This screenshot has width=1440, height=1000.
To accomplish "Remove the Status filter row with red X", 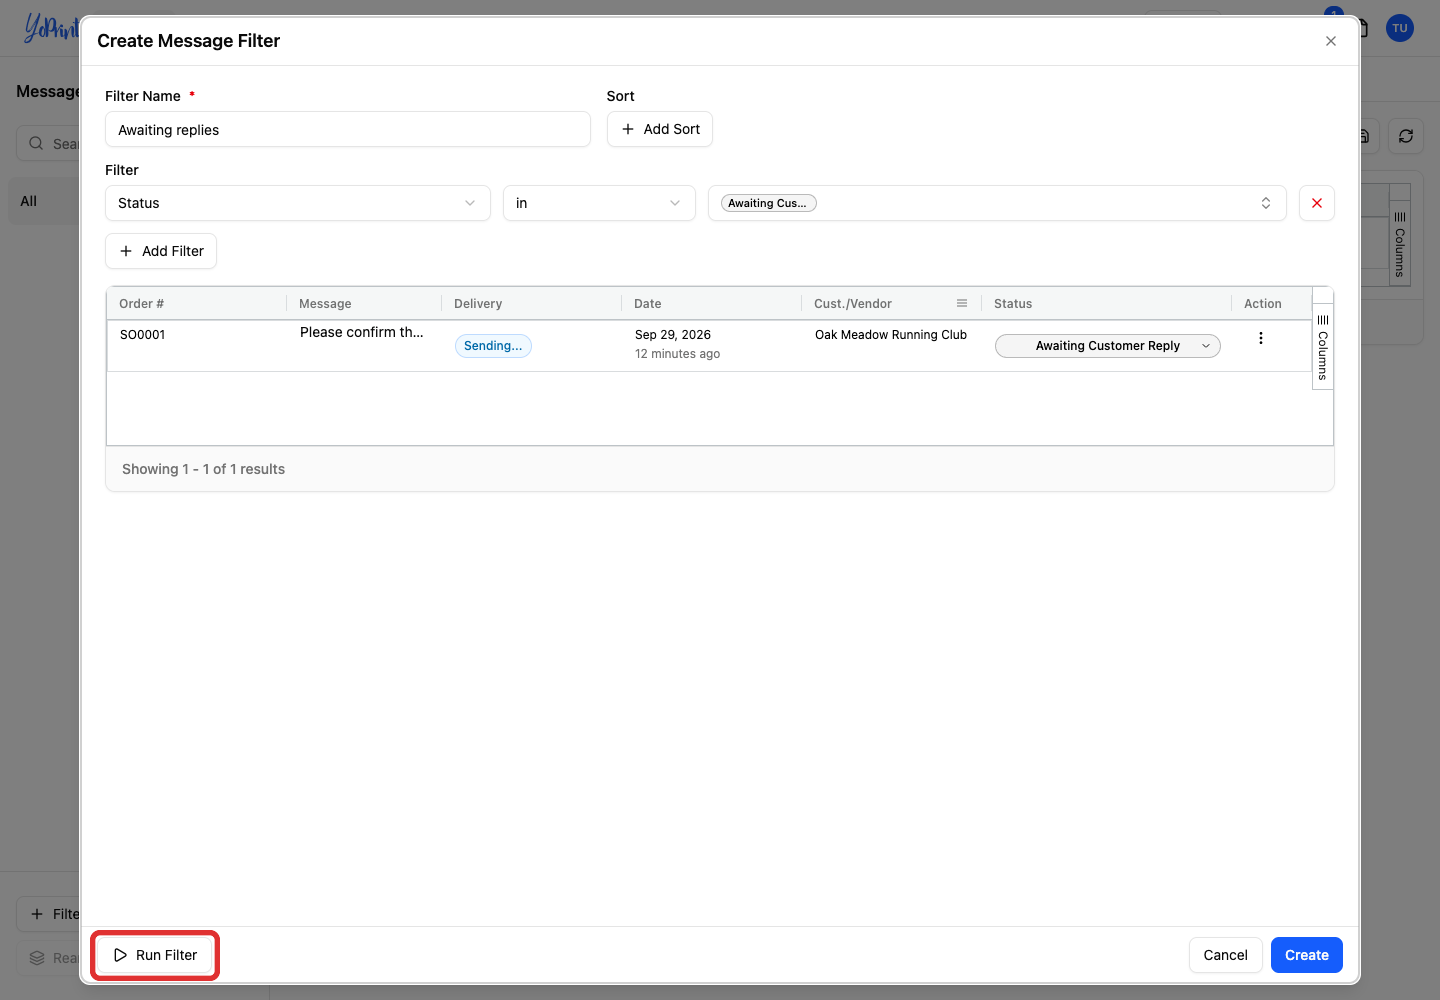I will [1317, 203].
